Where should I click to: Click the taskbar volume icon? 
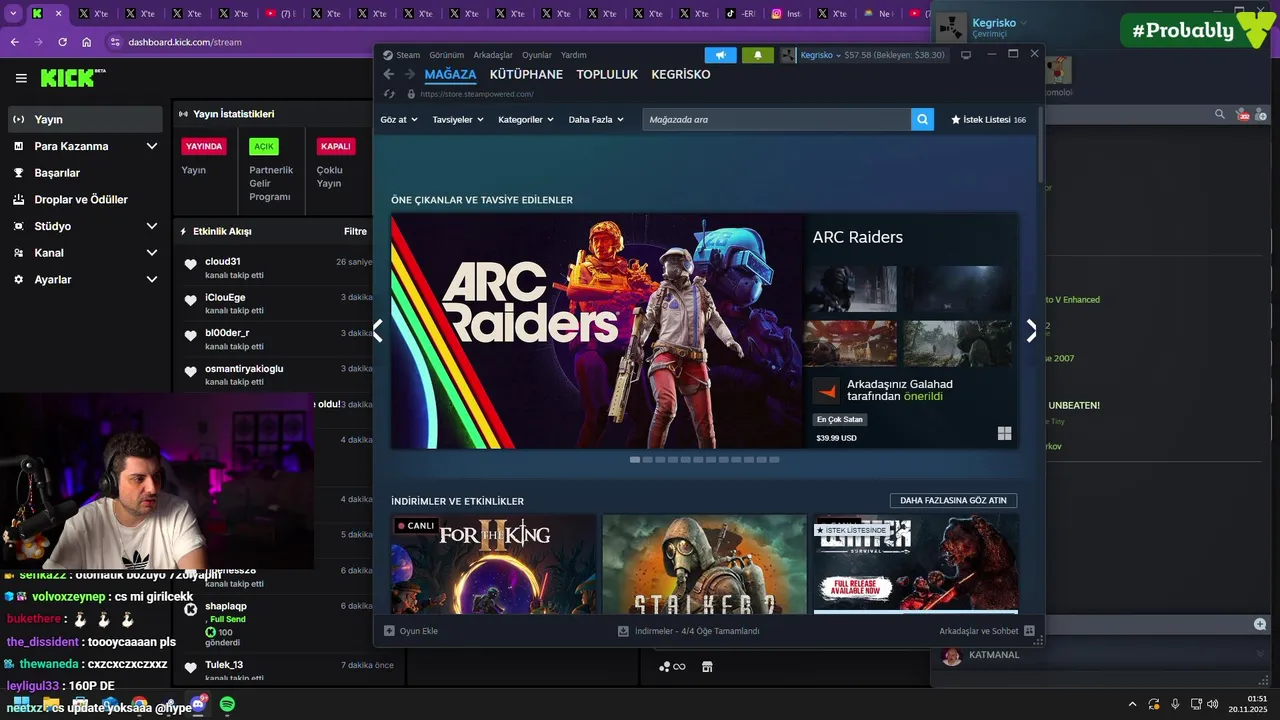[1213, 704]
